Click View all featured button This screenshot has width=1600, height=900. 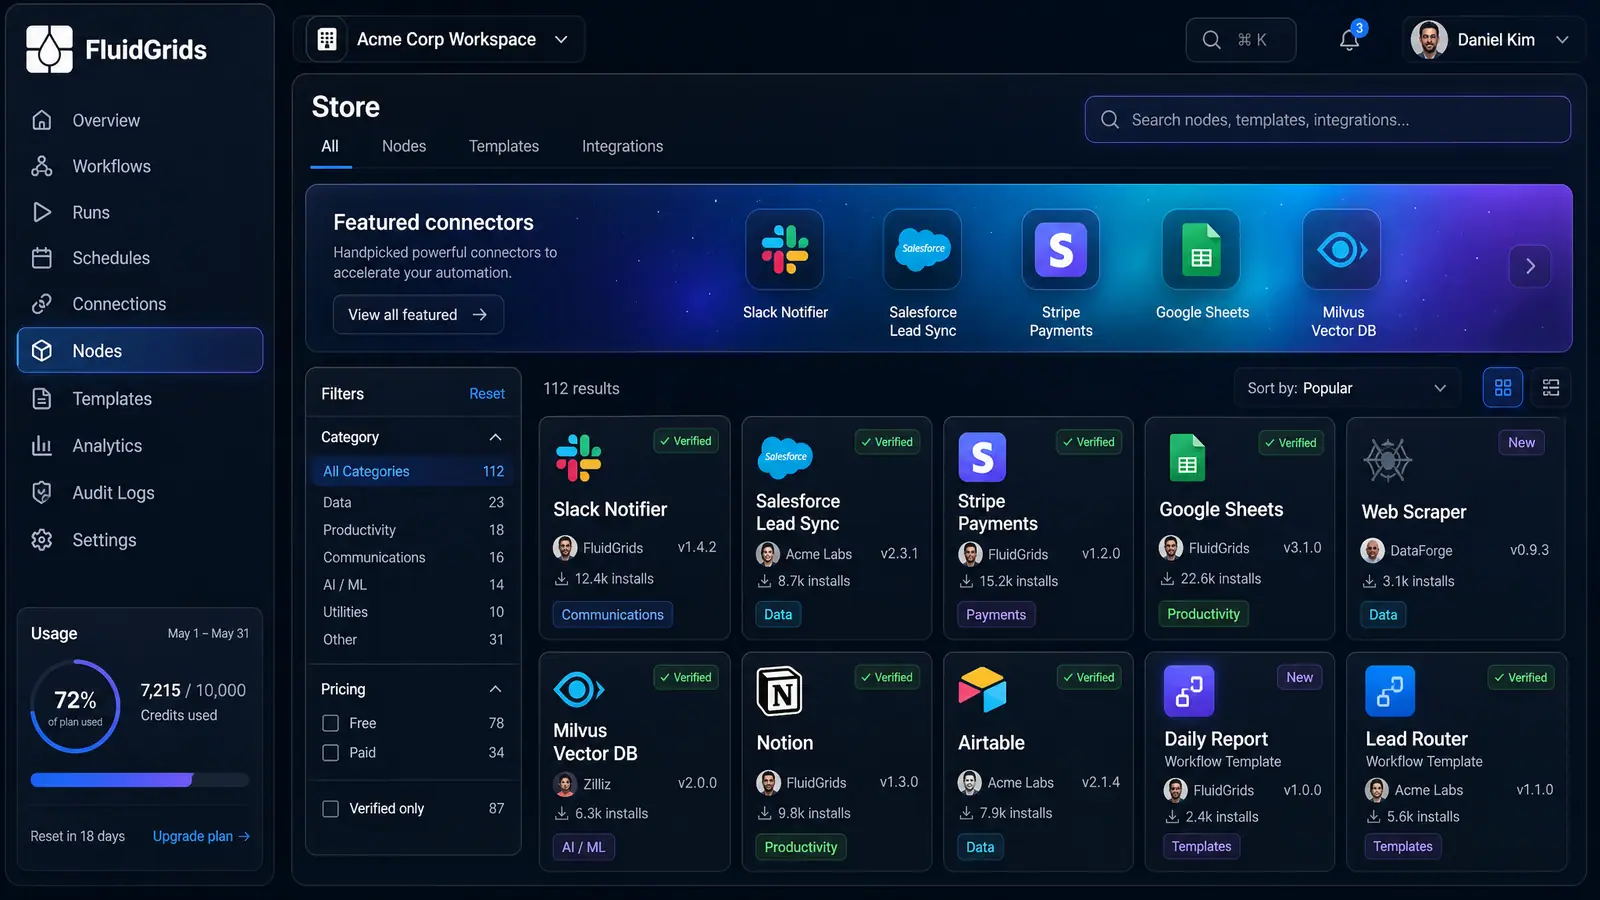pos(418,314)
